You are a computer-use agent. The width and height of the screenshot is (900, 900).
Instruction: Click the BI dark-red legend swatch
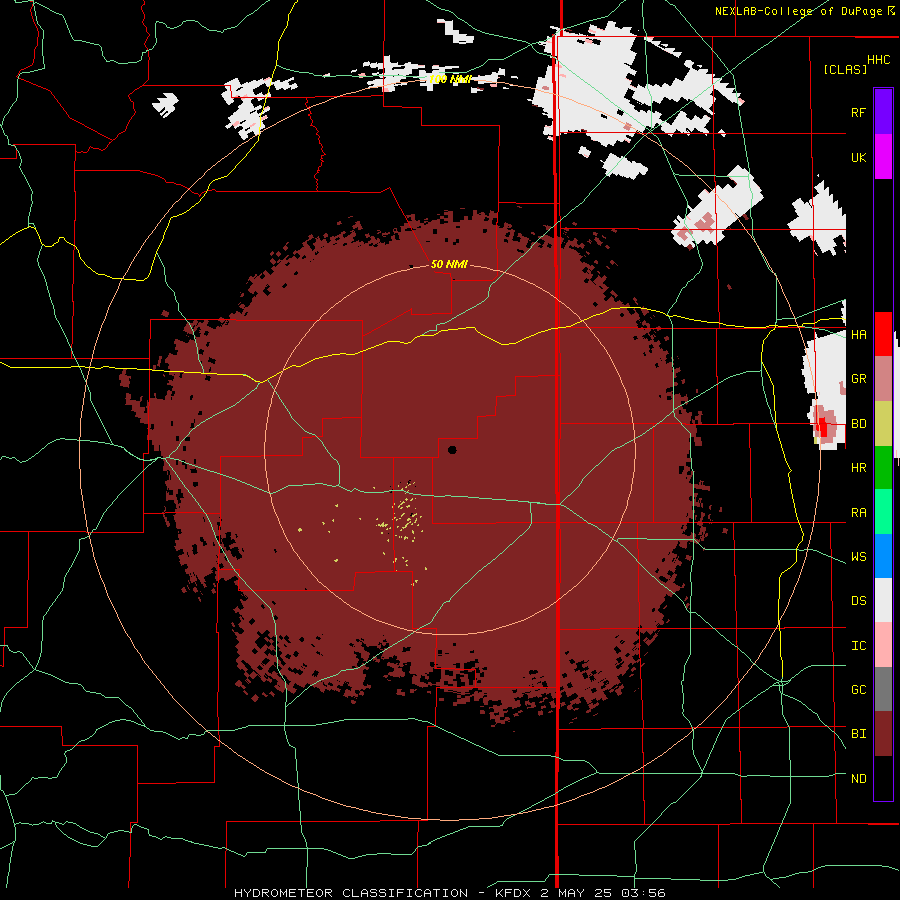coord(883,734)
